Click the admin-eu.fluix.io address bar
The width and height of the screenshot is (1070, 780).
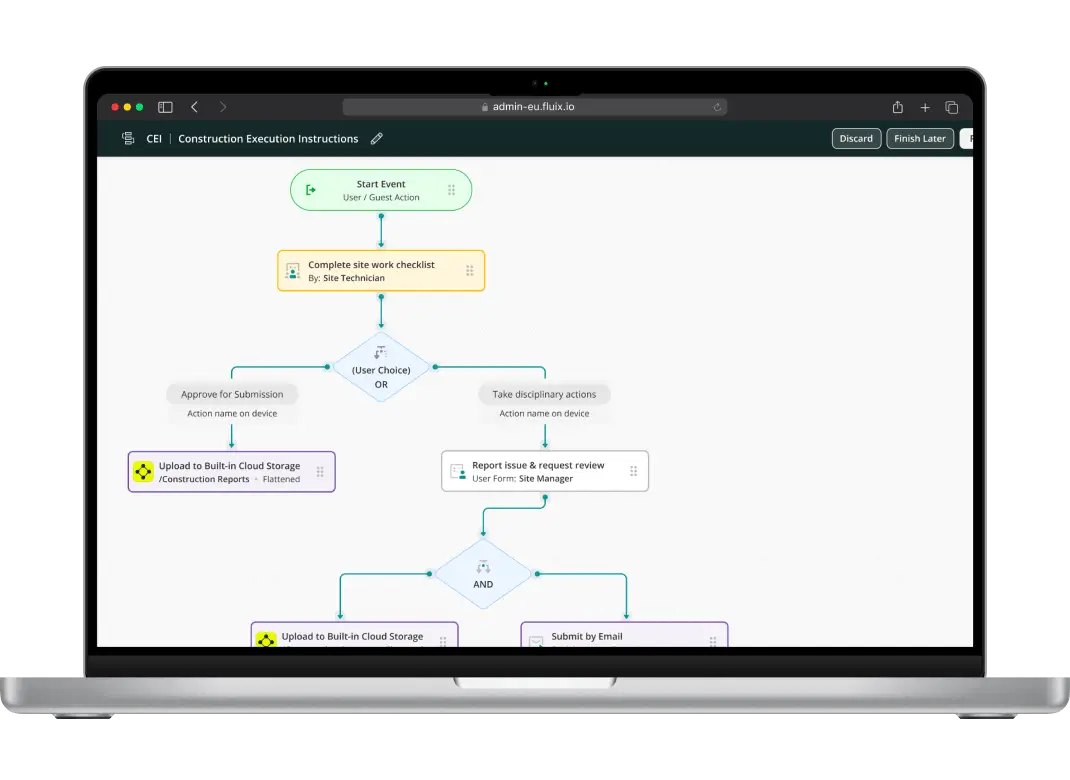coord(534,107)
